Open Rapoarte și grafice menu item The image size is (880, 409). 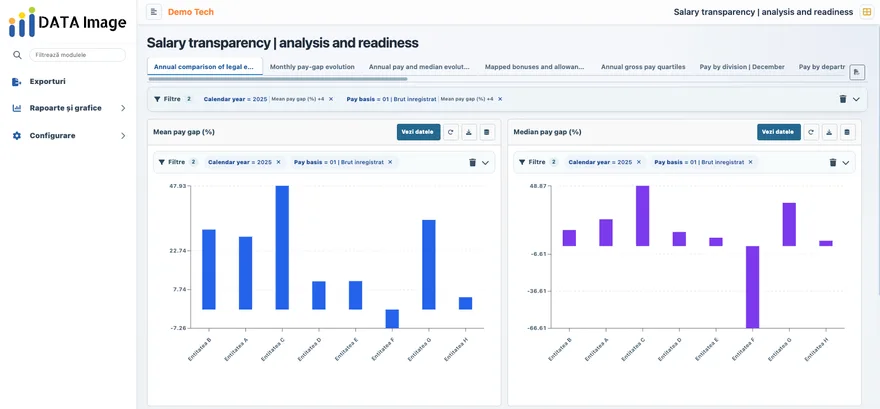[x=68, y=108]
